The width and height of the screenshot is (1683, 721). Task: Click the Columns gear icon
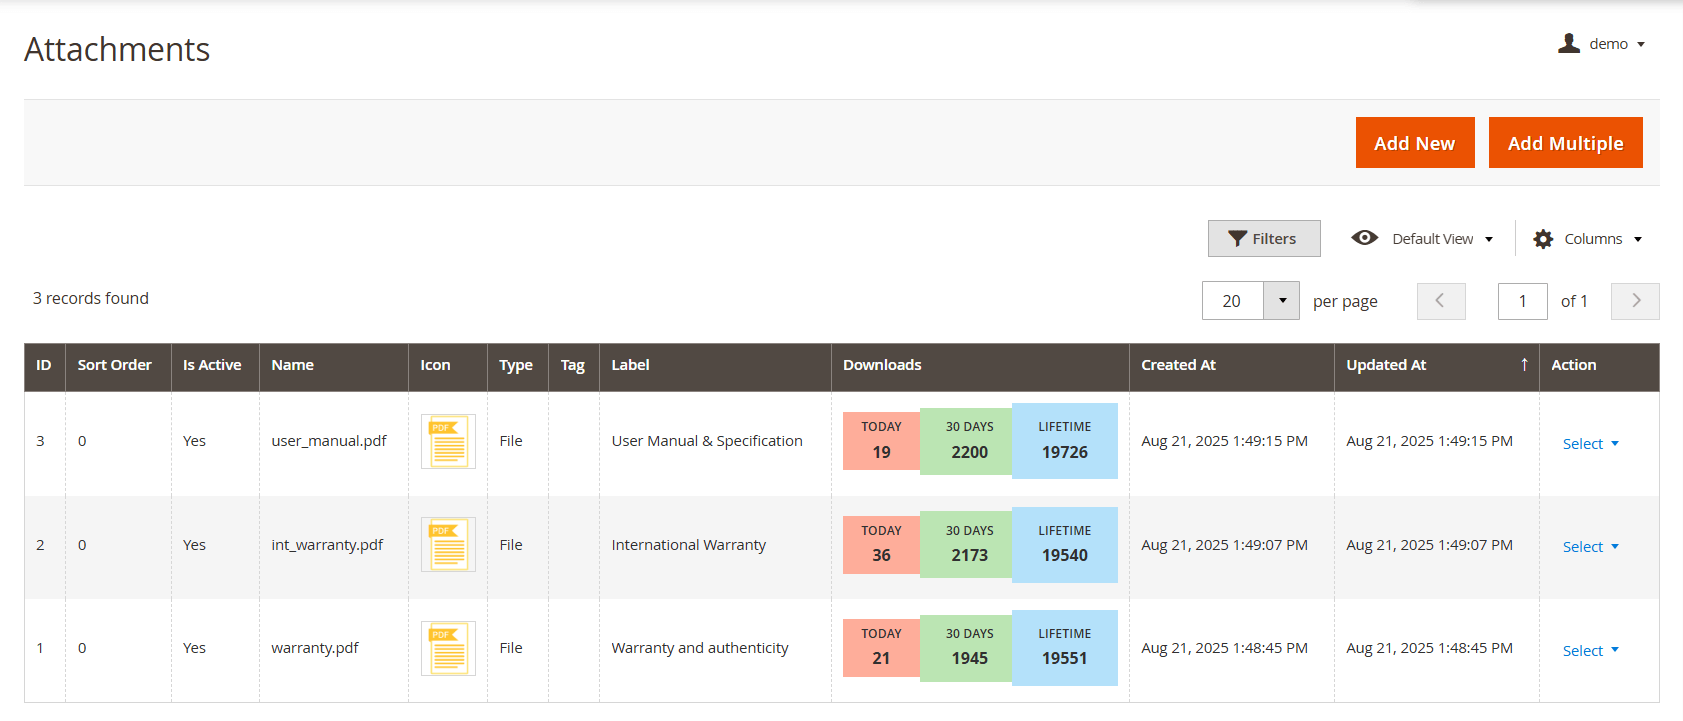[x=1543, y=239]
